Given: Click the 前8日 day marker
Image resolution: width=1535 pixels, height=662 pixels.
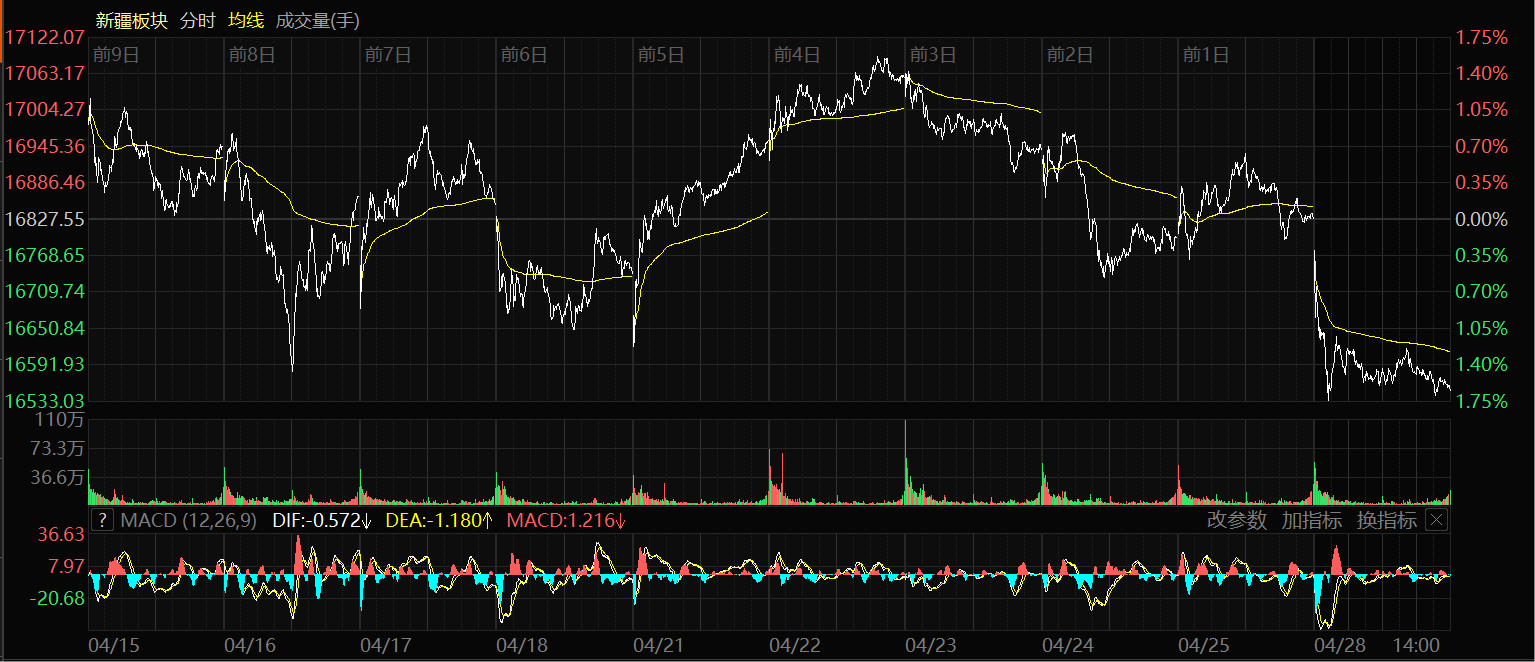Looking at the screenshot, I should click(x=251, y=54).
